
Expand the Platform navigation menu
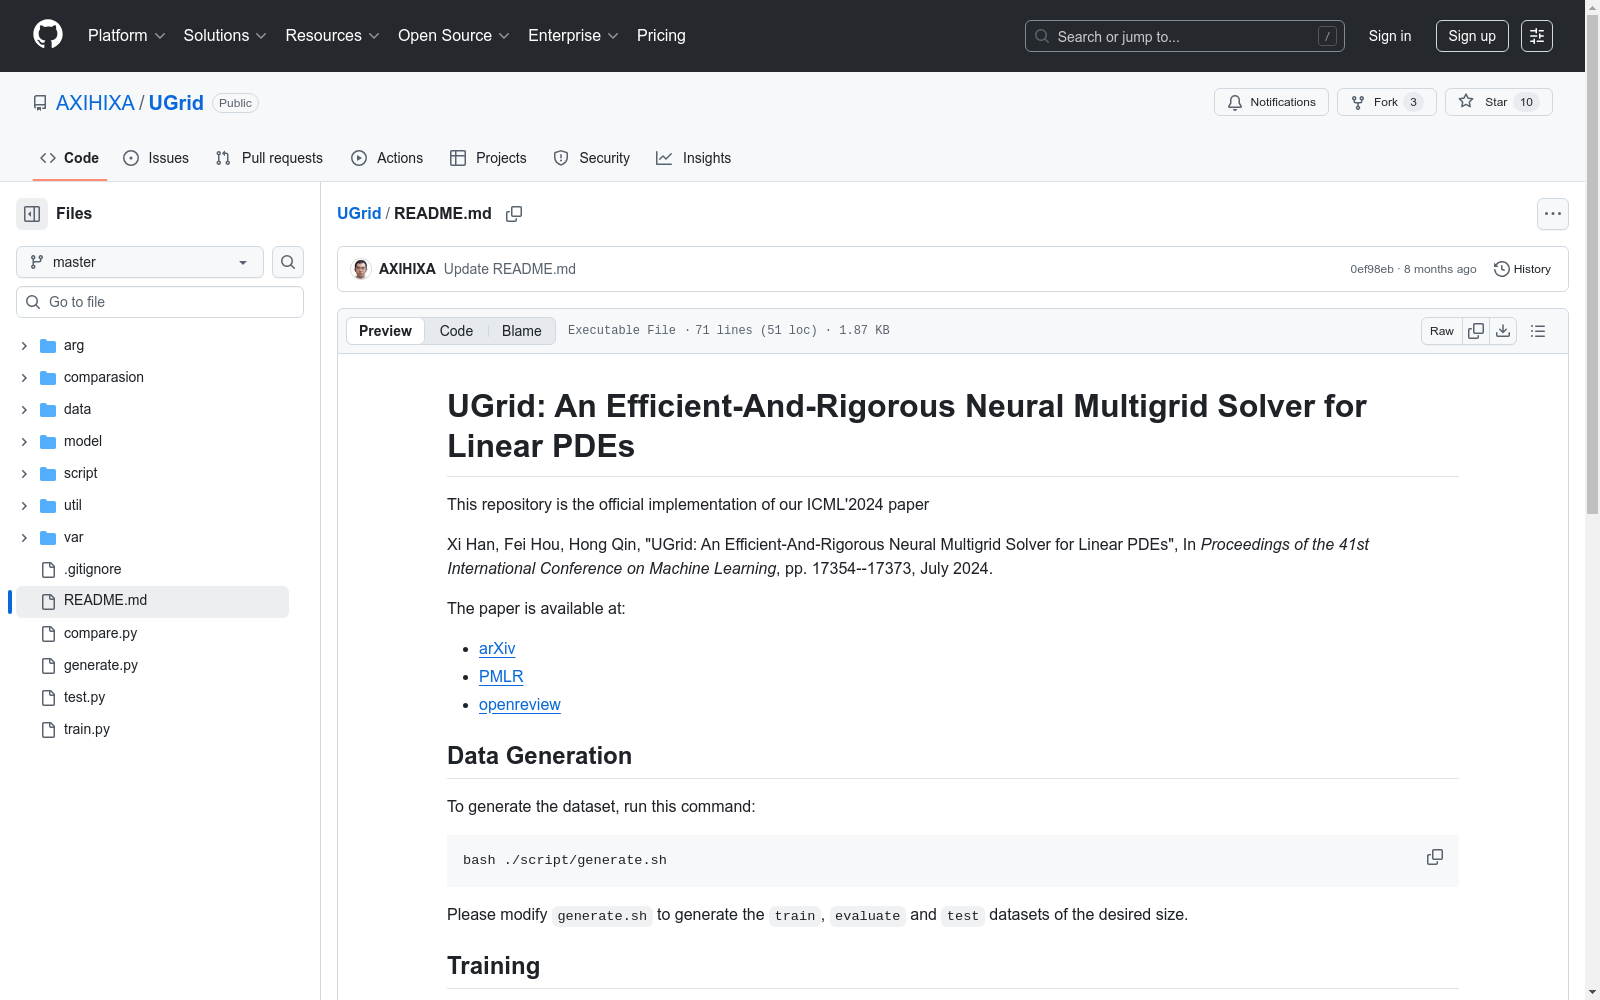coord(126,36)
